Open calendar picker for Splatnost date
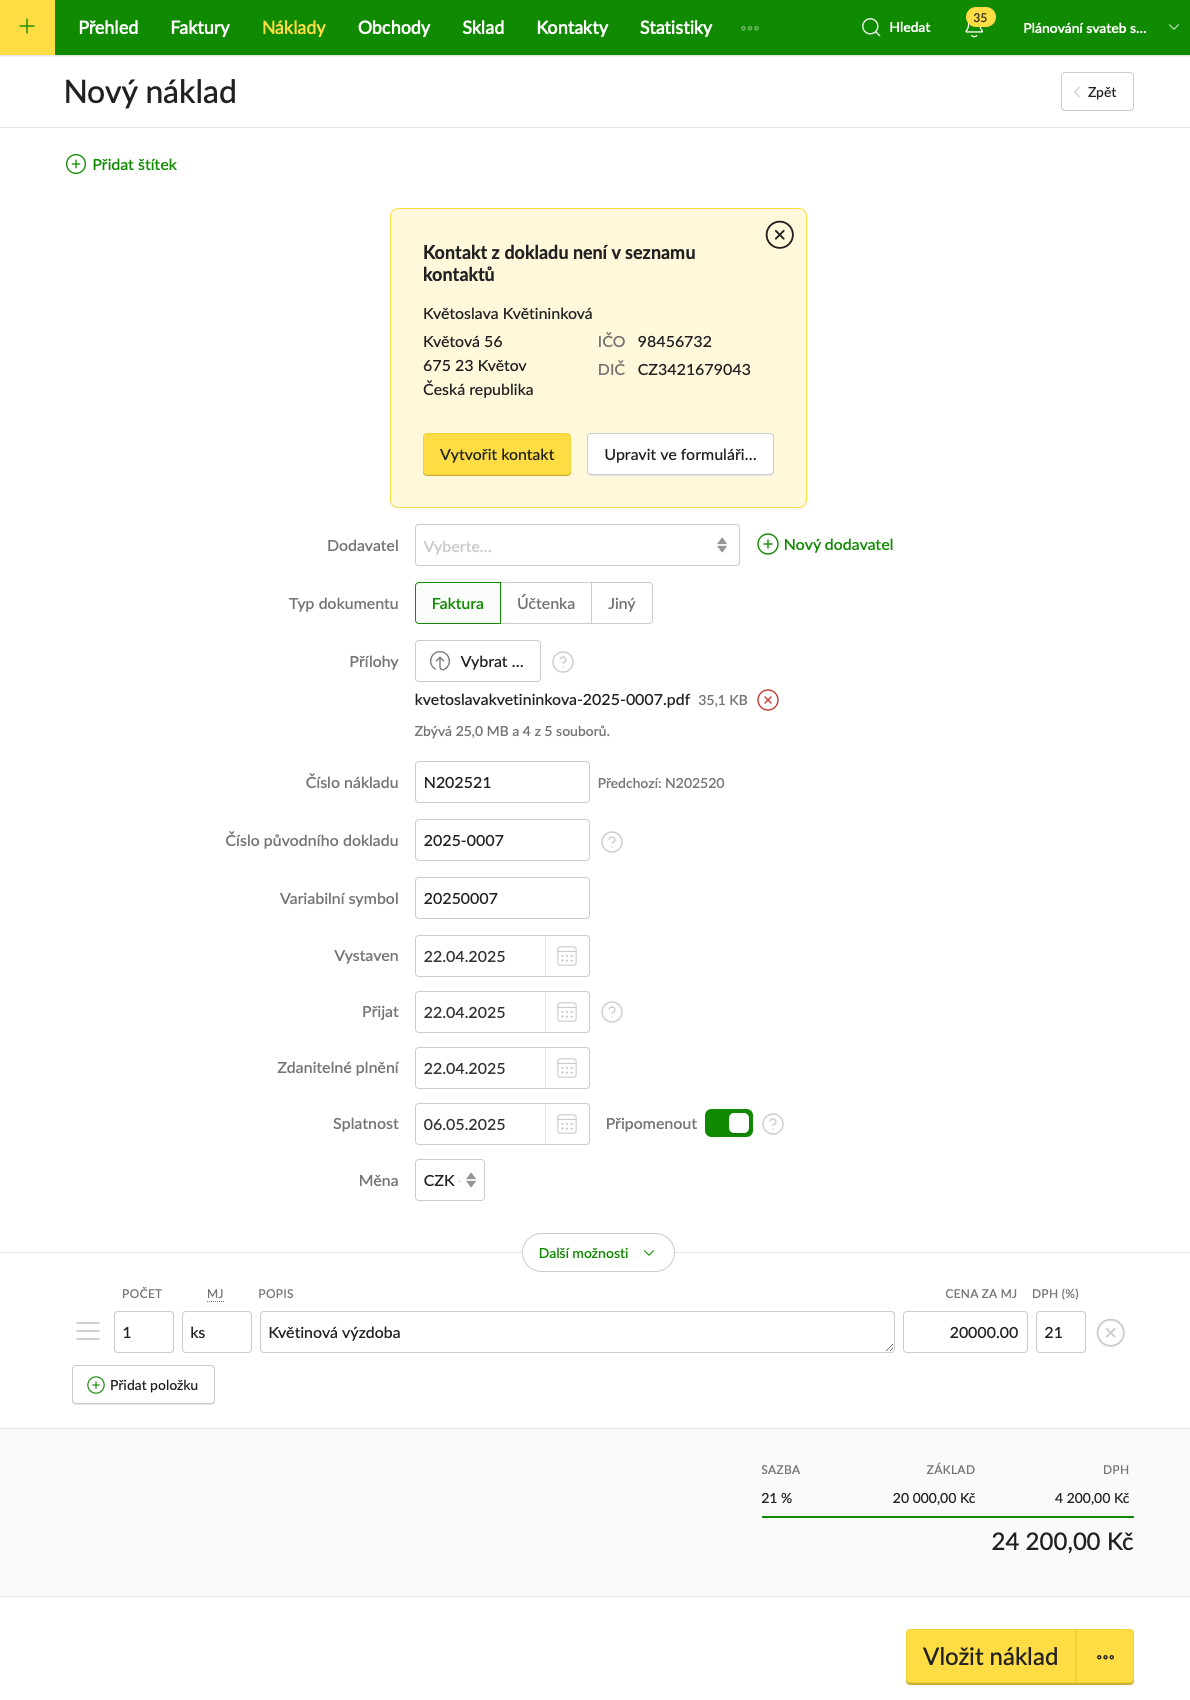 pyautogui.click(x=567, y=1124)
